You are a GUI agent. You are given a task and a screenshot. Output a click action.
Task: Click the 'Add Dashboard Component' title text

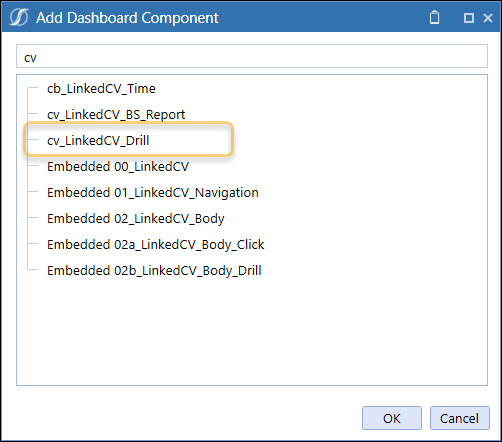coord(127,18)
